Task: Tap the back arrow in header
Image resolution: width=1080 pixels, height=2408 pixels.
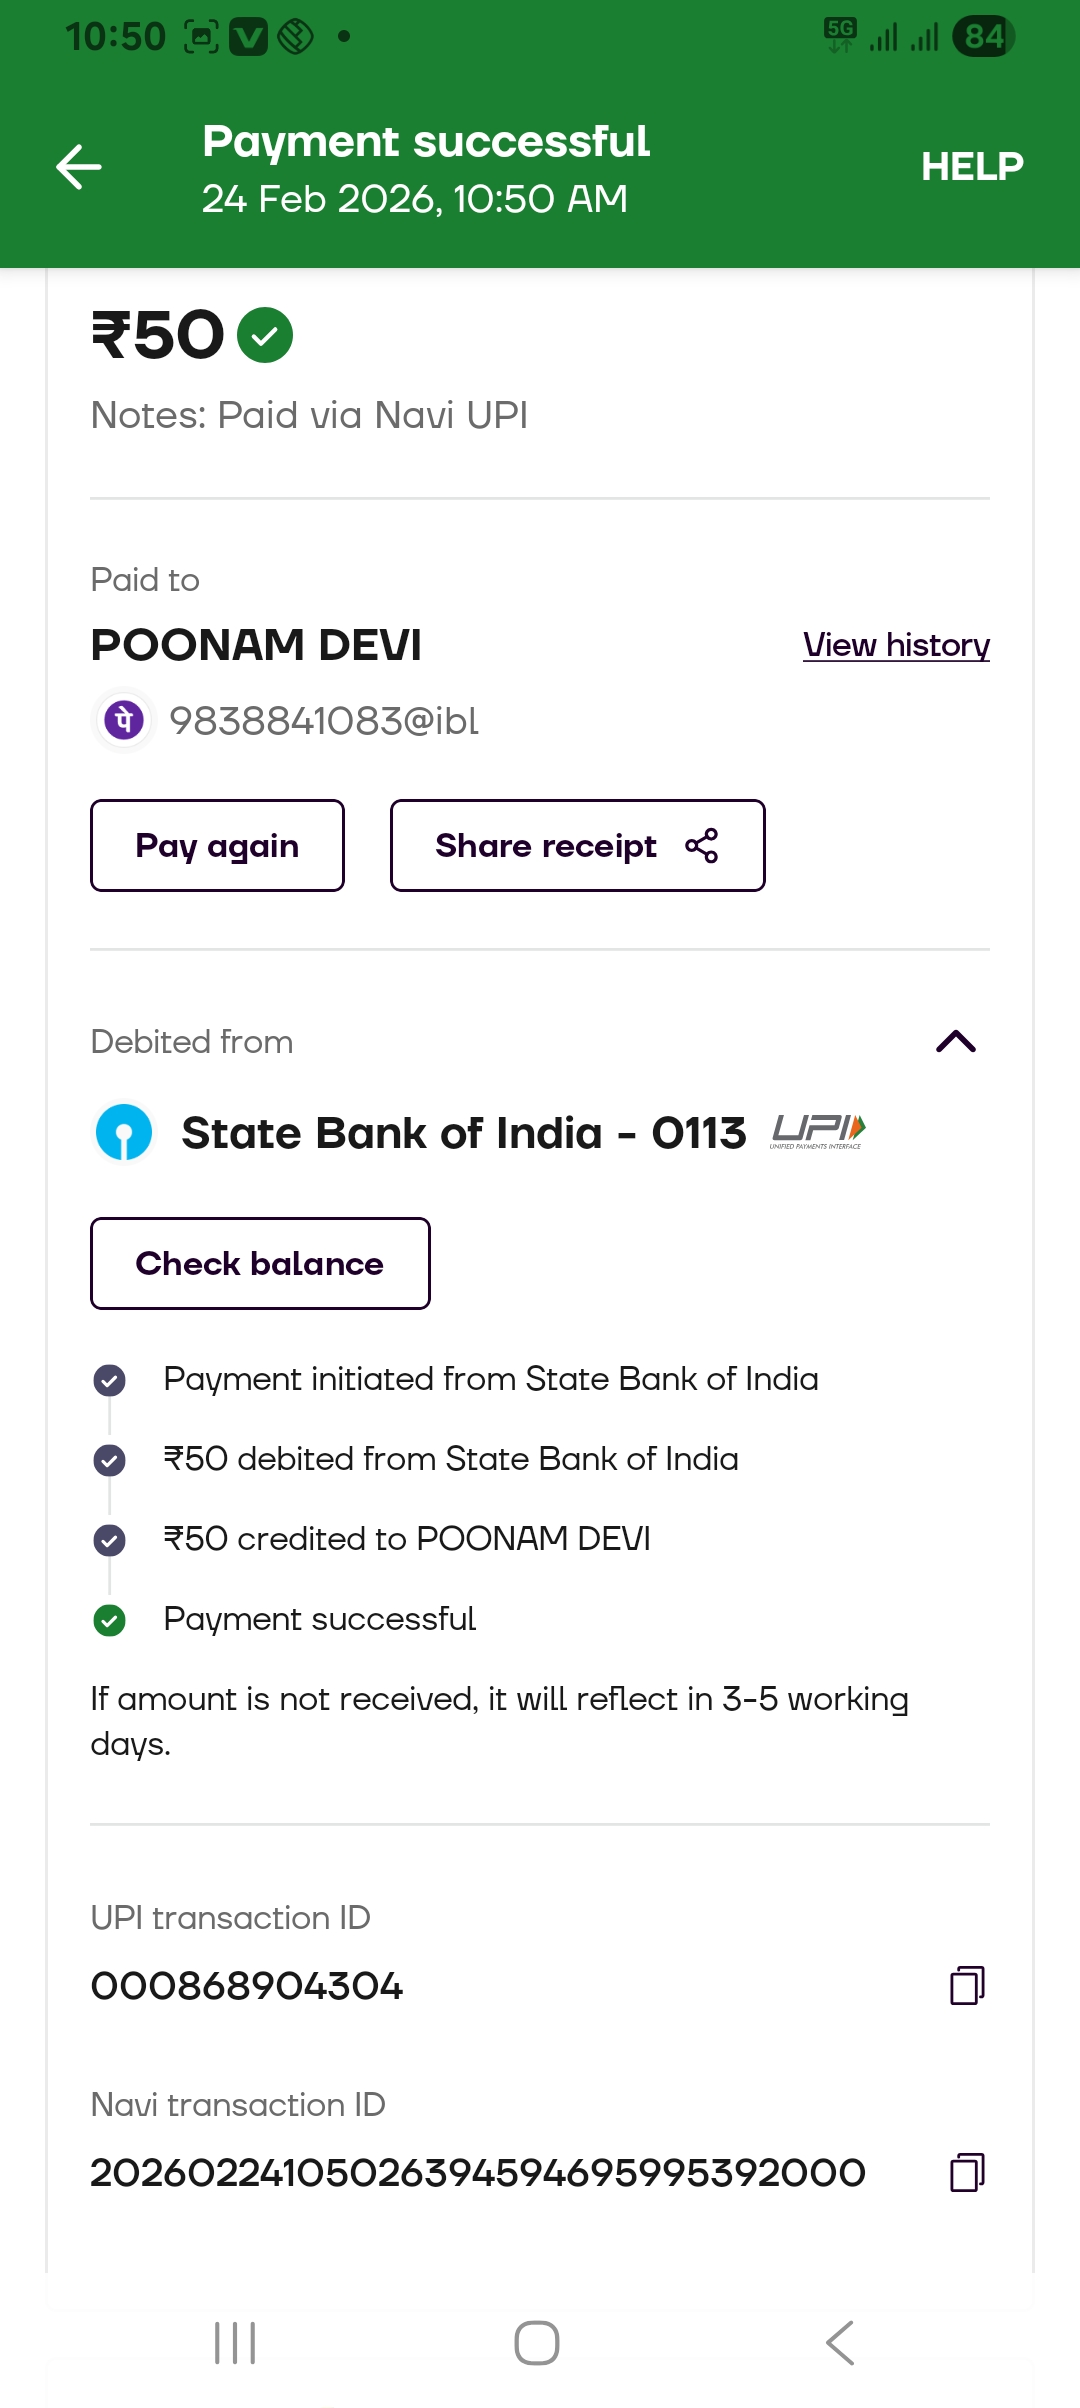Action: tap(79, 166)
